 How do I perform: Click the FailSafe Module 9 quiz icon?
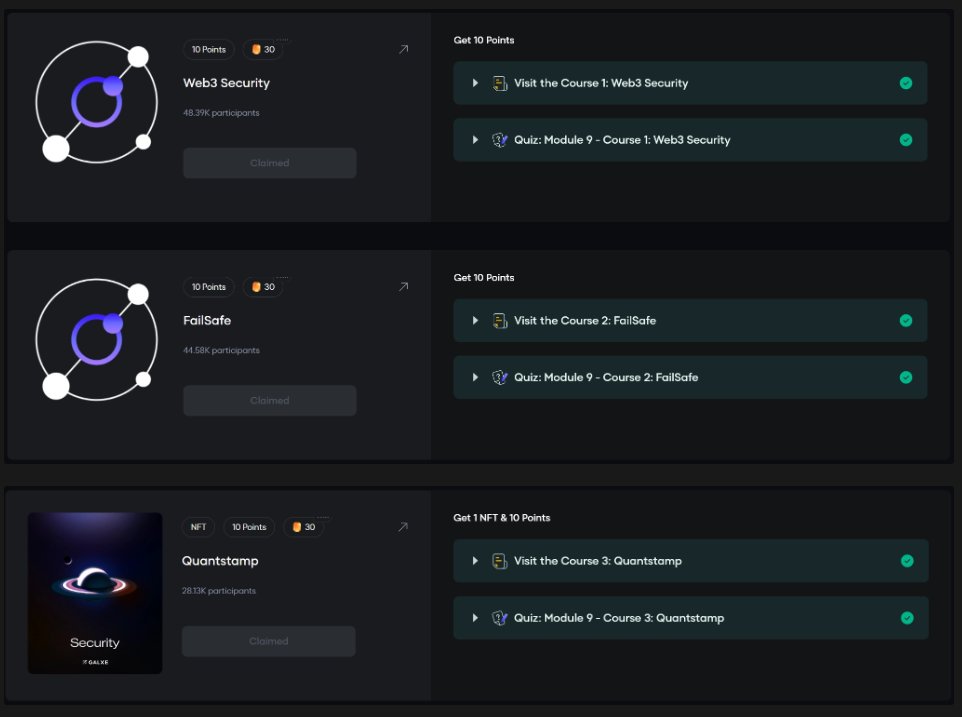[500, 378]
